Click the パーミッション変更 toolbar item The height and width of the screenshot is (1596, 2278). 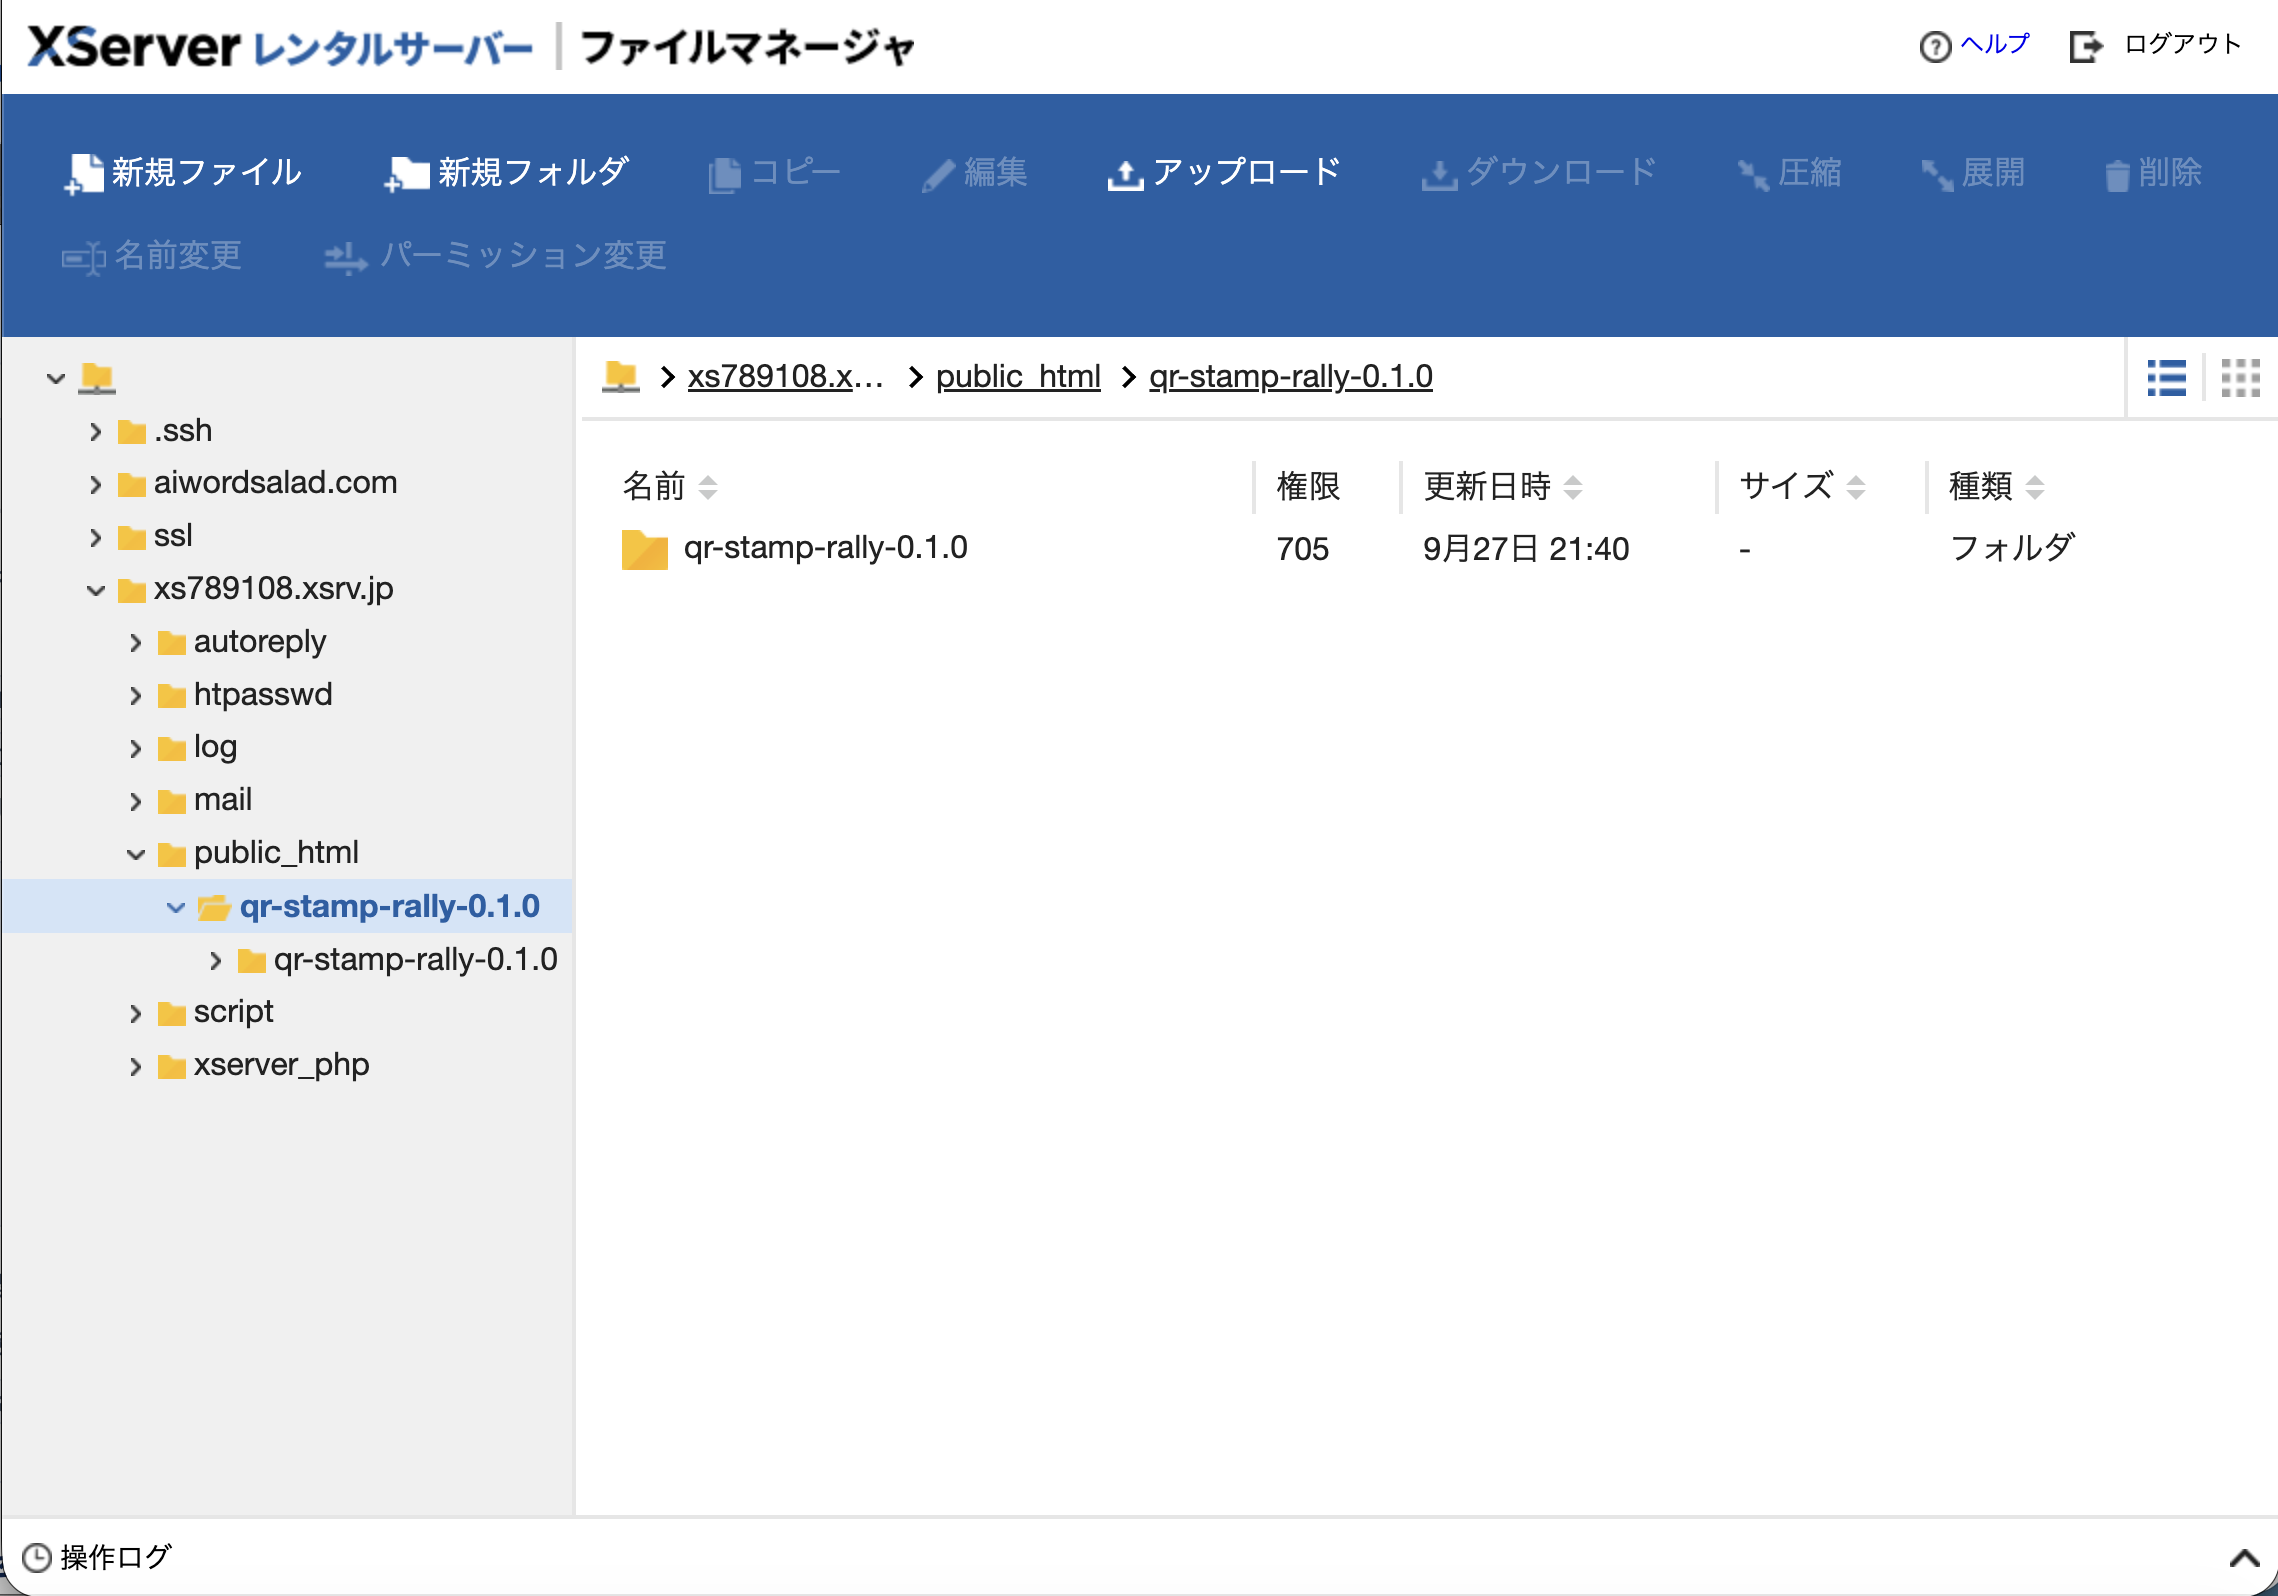pyautogui.click(x=495, y=256)
